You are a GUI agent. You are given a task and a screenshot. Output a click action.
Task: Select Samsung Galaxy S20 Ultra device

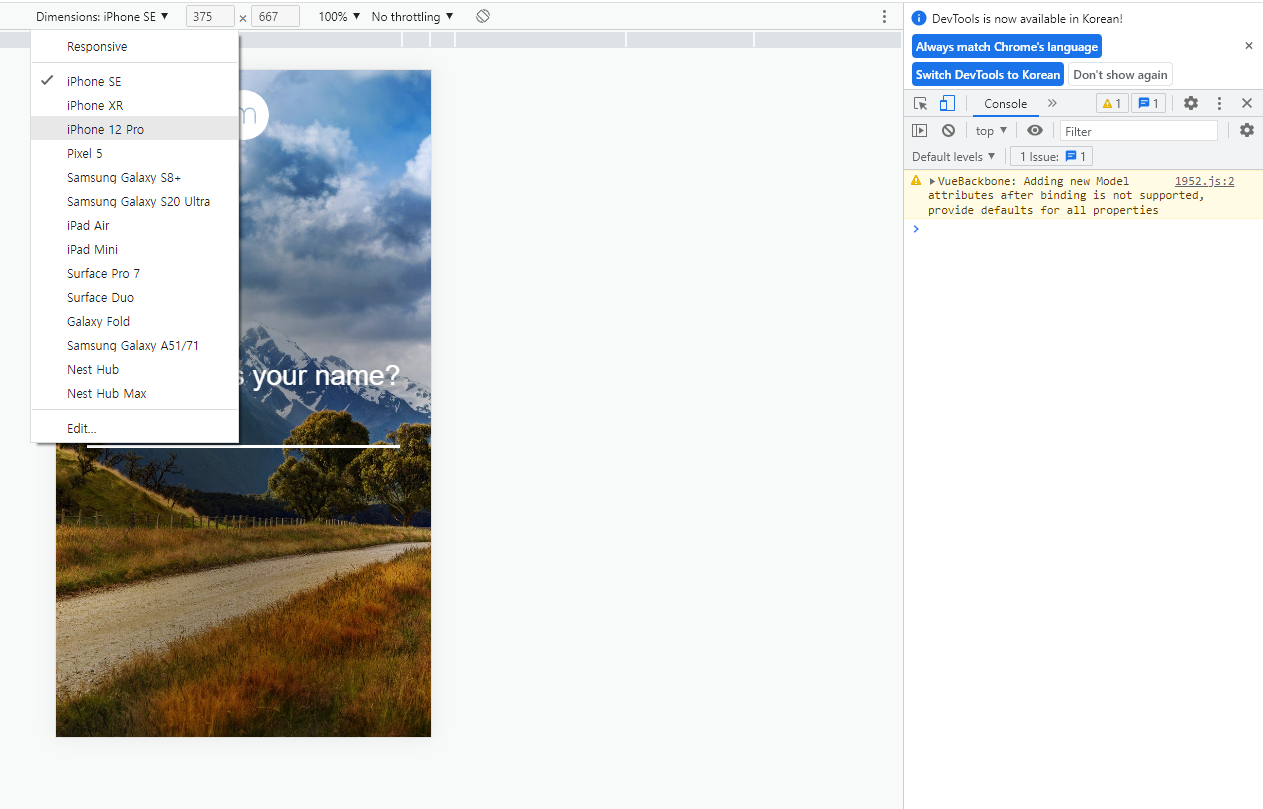[135, 202]
